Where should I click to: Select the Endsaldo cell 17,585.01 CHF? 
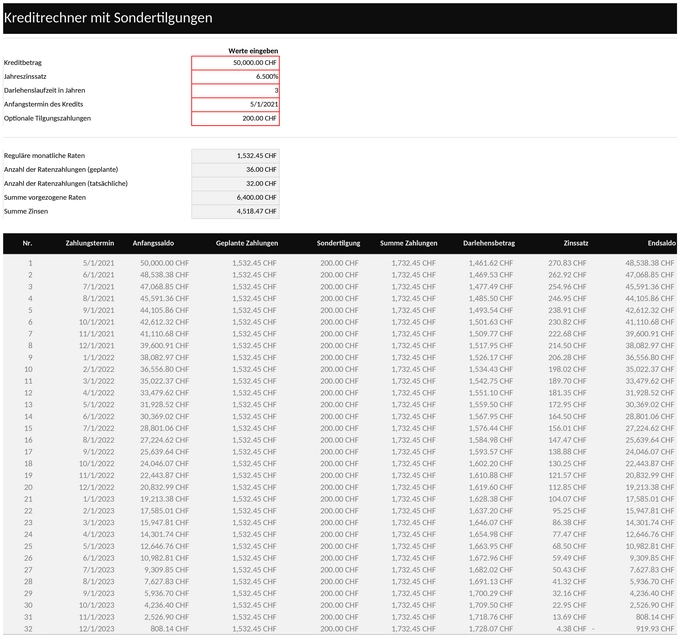pos(650,499)
